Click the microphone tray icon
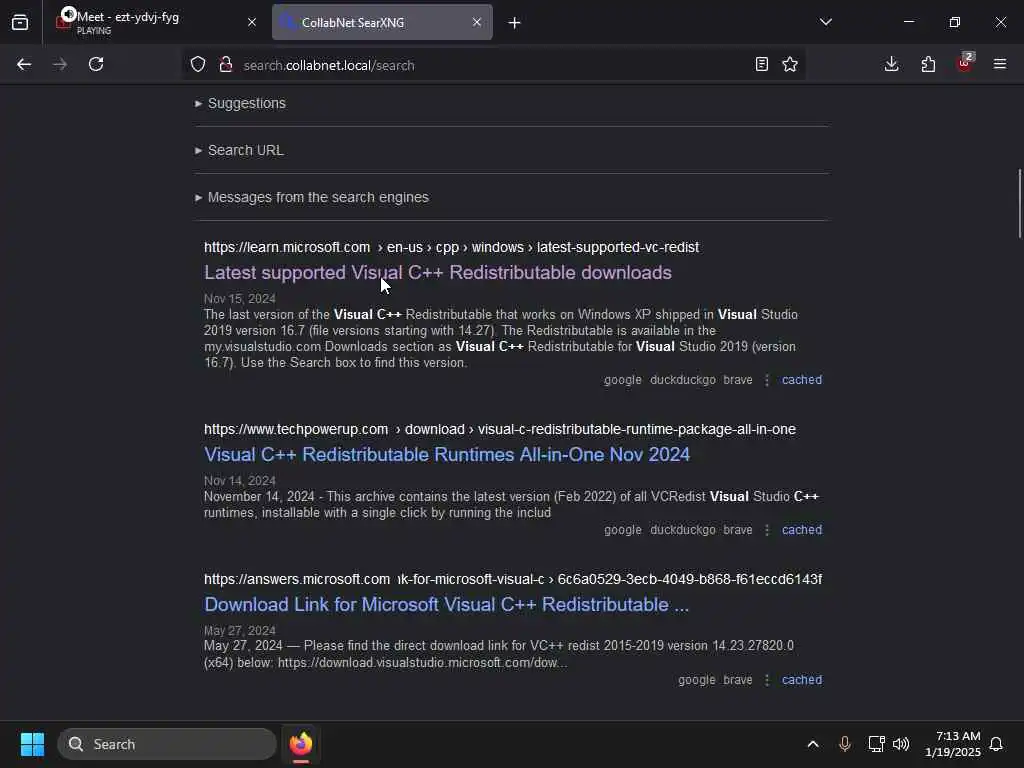Image resolution: width=1024 pixels, height=768 pixels. (x=844, y=744)
